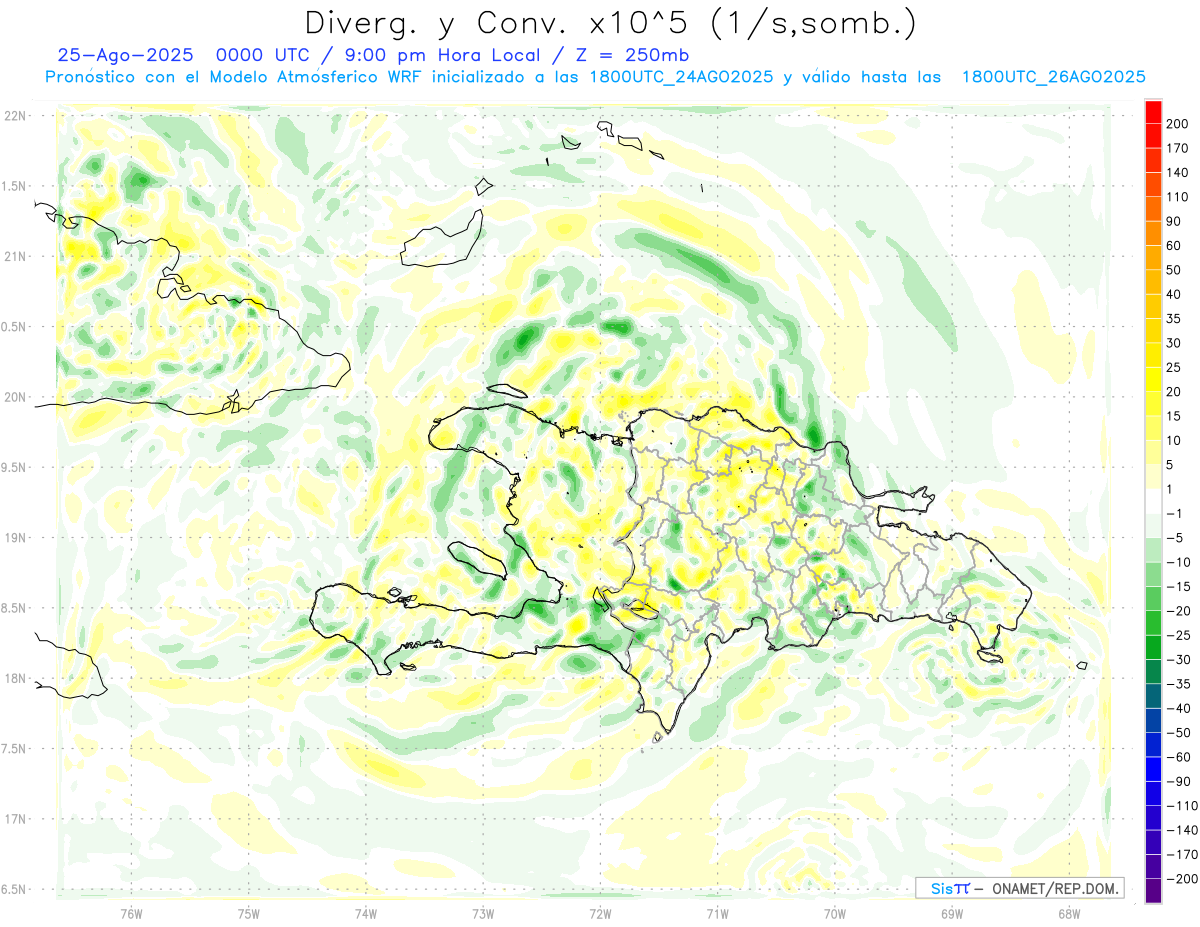Click latitude label '19N'
This screenshot has width=1200, height=927.
(x=15, y=538)
